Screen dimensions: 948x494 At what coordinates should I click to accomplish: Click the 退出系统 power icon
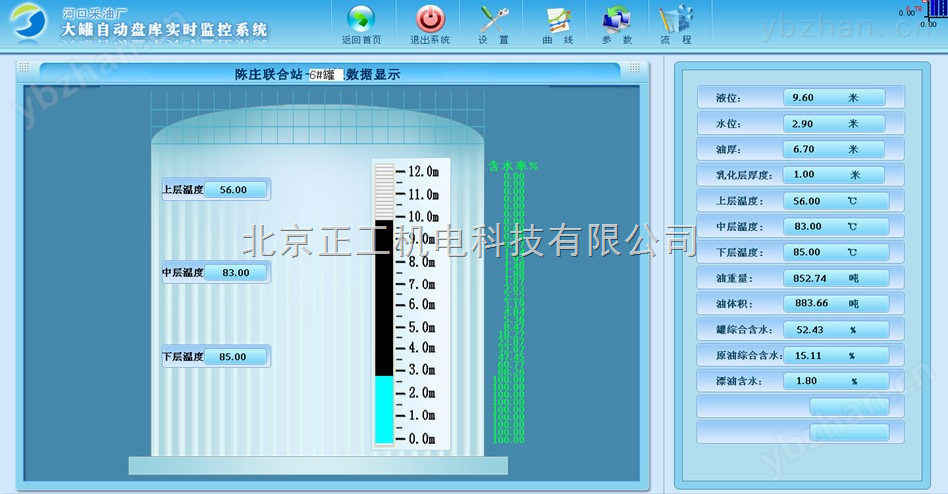click(430, 19)
